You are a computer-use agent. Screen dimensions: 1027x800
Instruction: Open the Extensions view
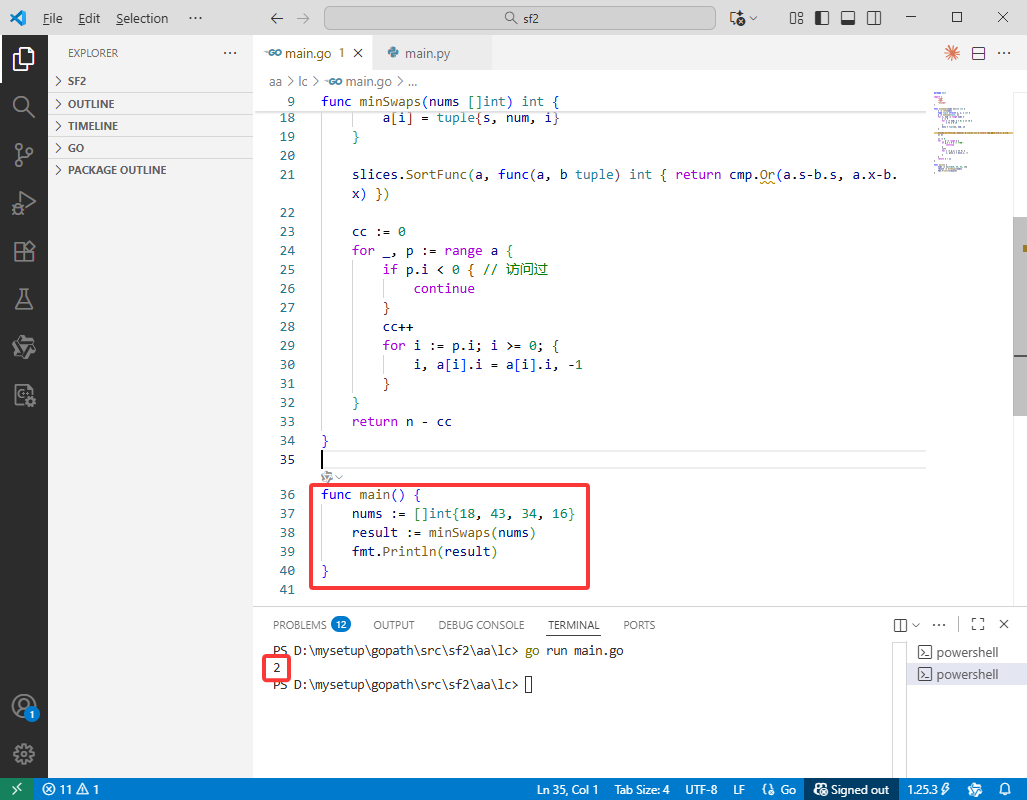(x=24, y=251)
